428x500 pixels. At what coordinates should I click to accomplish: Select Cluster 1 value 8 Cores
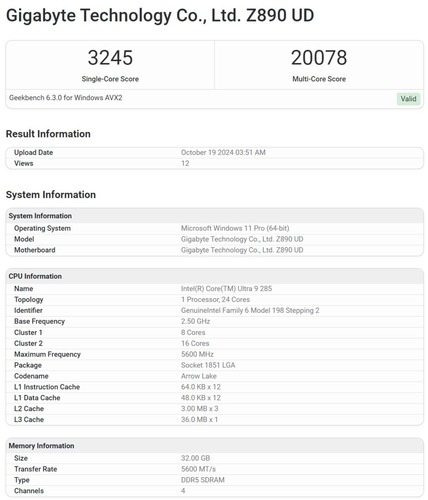[193, 332]
